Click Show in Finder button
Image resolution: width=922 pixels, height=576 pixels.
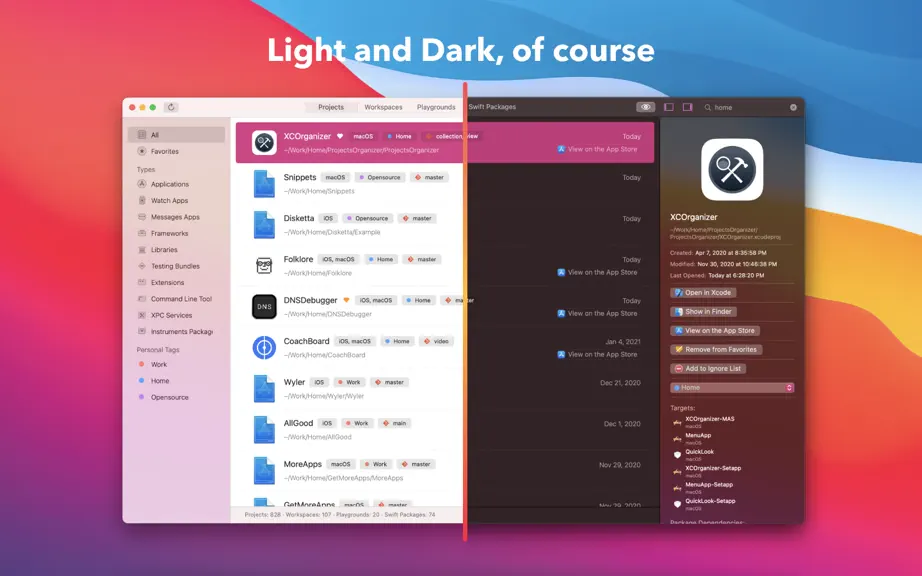point(703,312)
